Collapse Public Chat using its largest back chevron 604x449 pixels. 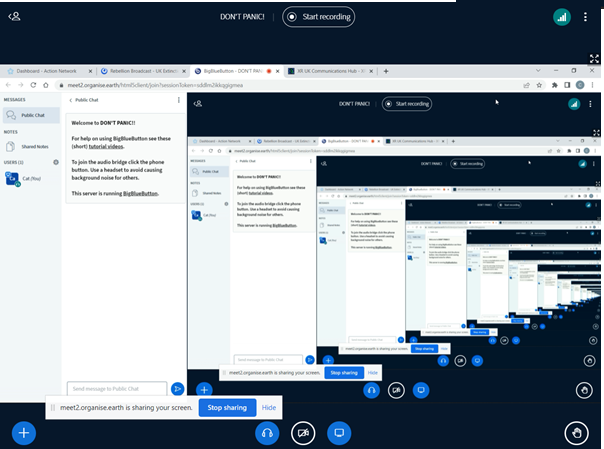click(71, 100)
